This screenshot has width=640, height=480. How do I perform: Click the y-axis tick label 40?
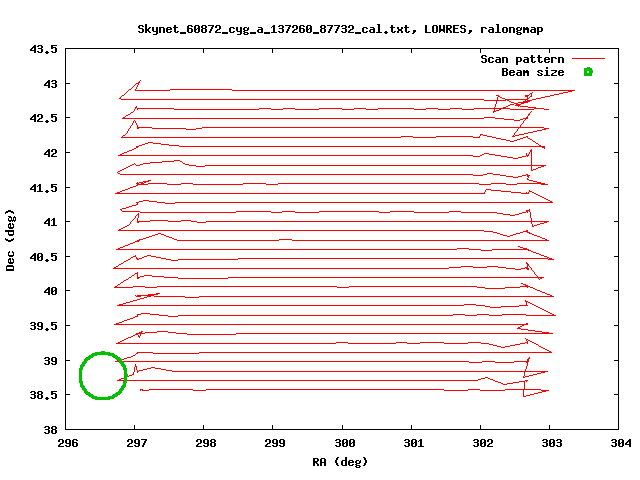(50, 291)
